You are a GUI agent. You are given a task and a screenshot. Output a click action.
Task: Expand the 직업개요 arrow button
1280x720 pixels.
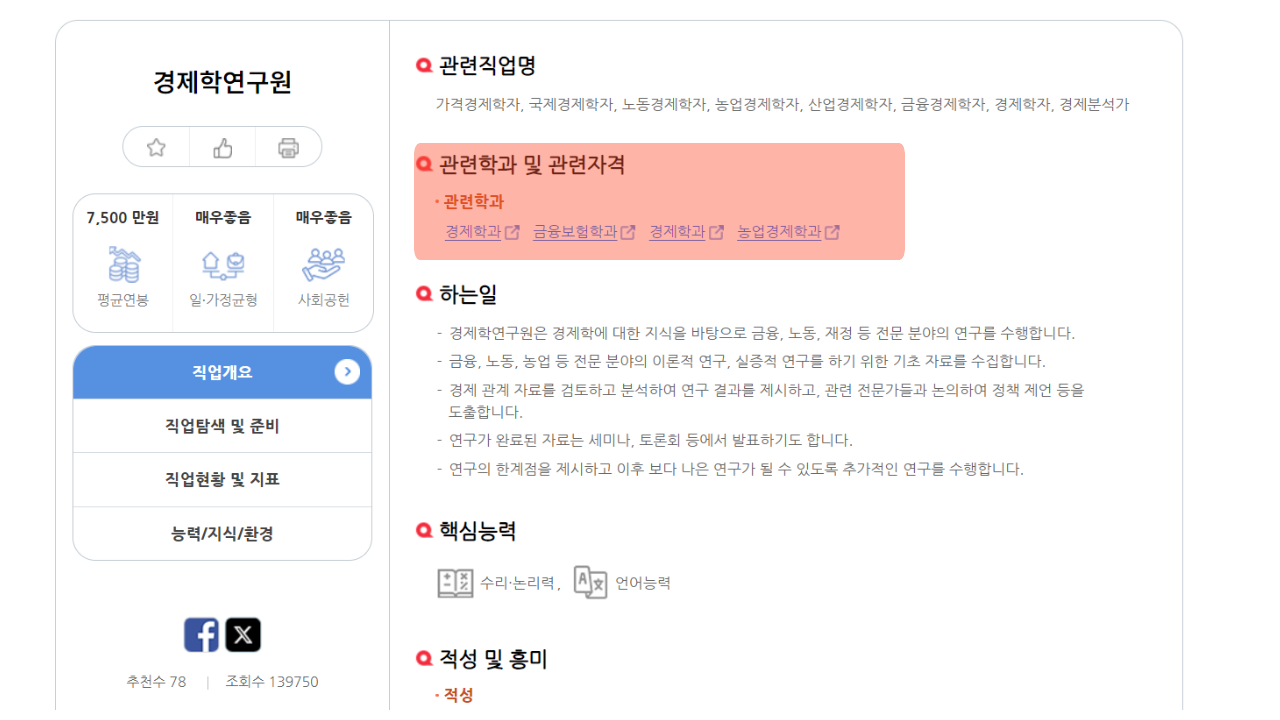coord(347,371)
